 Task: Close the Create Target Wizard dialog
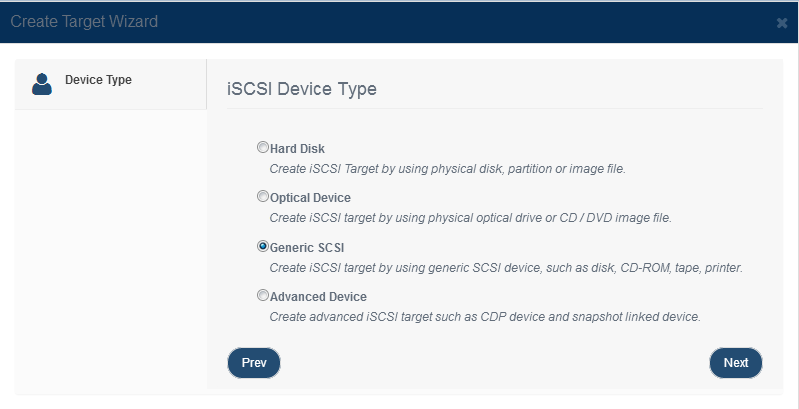click(x=782, y=23)
